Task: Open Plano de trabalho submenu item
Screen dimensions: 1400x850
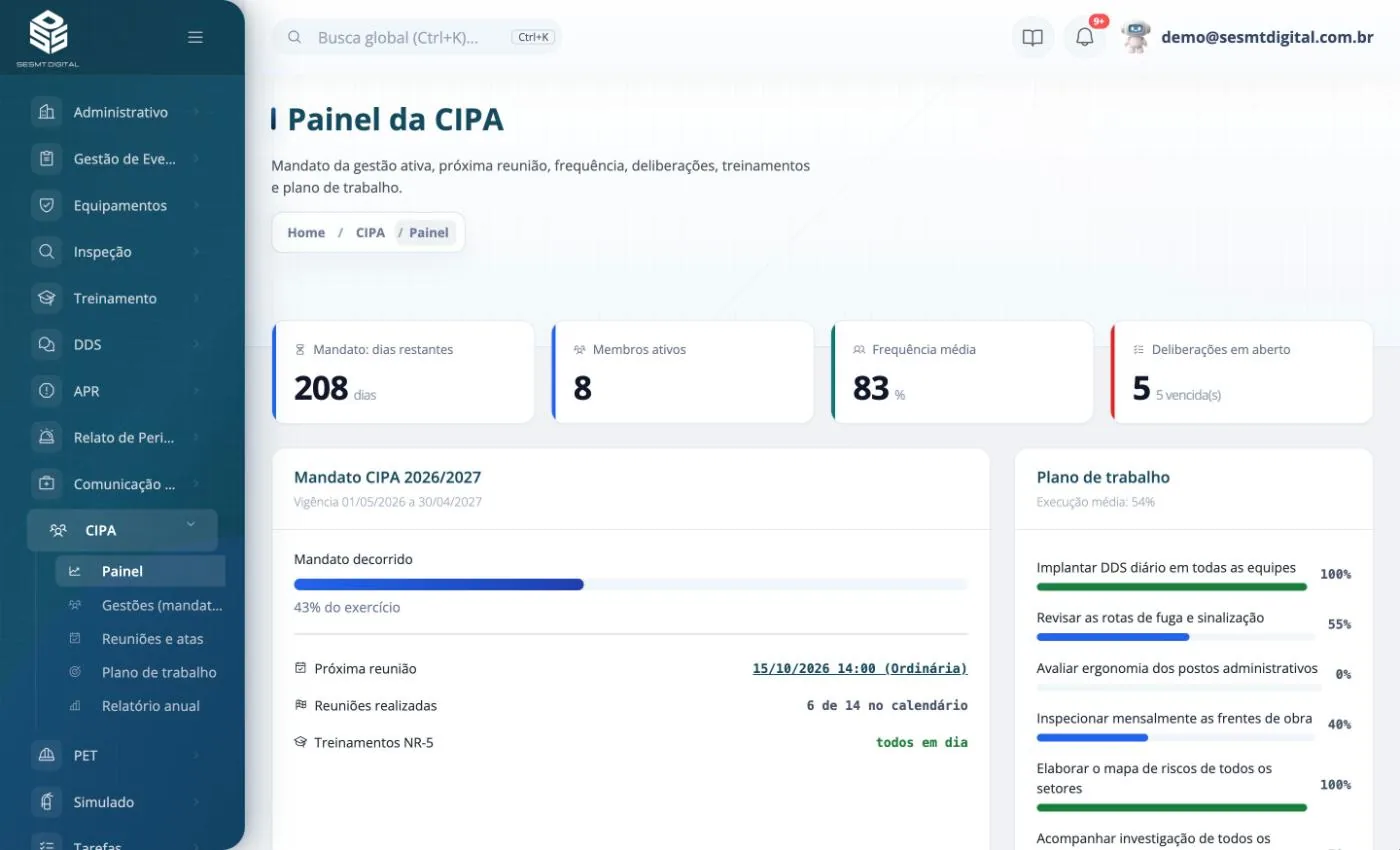Action: coord(140,672)
